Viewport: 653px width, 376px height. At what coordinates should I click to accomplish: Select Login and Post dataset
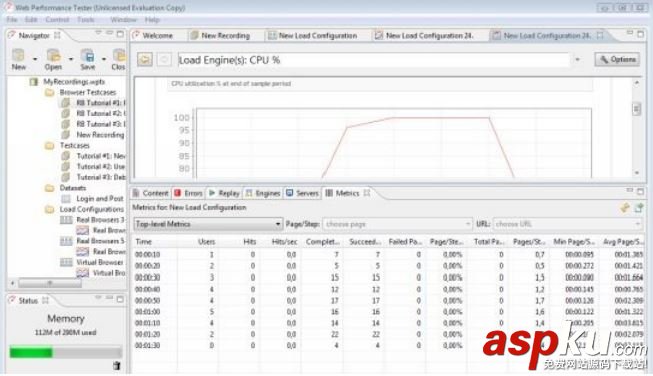click(x=100, y=199)
